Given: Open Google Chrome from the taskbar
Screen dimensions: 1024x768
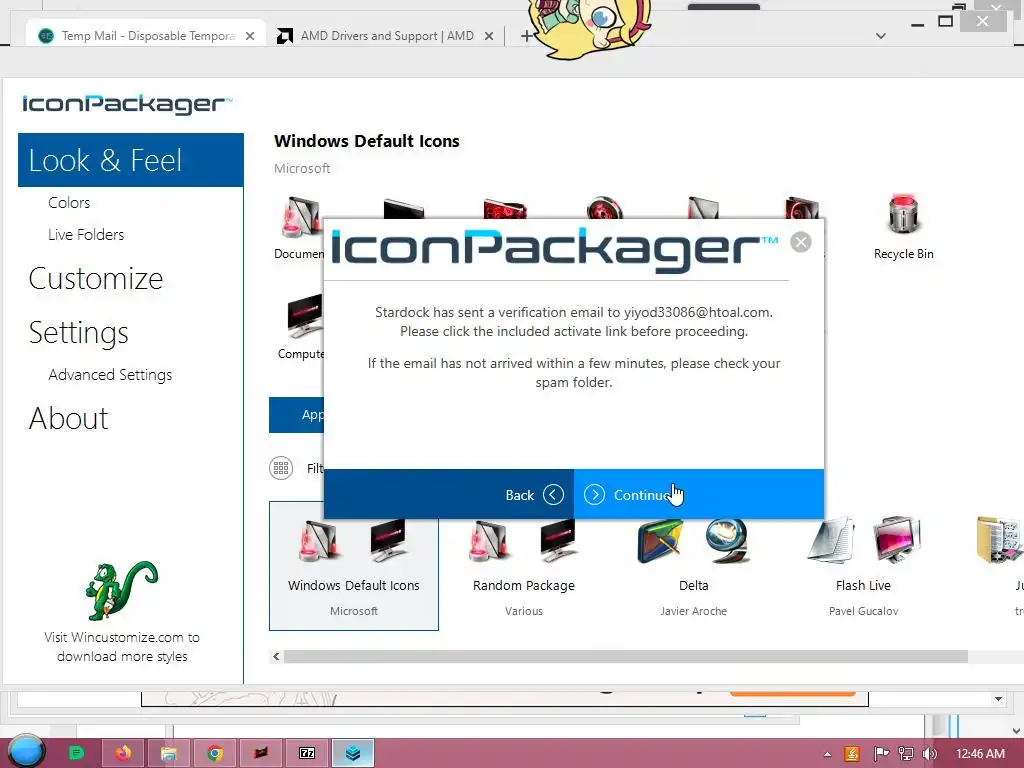Looking at the screenshot, I should (215, 753).
